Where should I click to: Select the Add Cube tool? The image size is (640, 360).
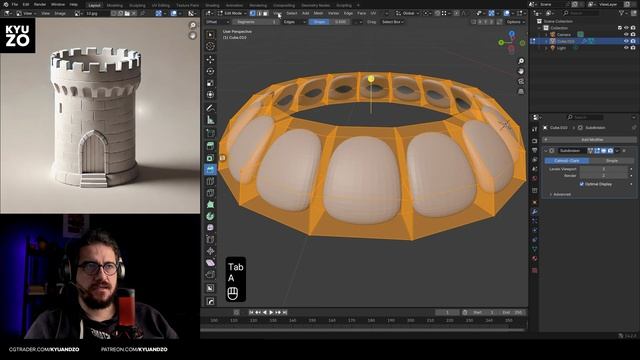(210, 133)
